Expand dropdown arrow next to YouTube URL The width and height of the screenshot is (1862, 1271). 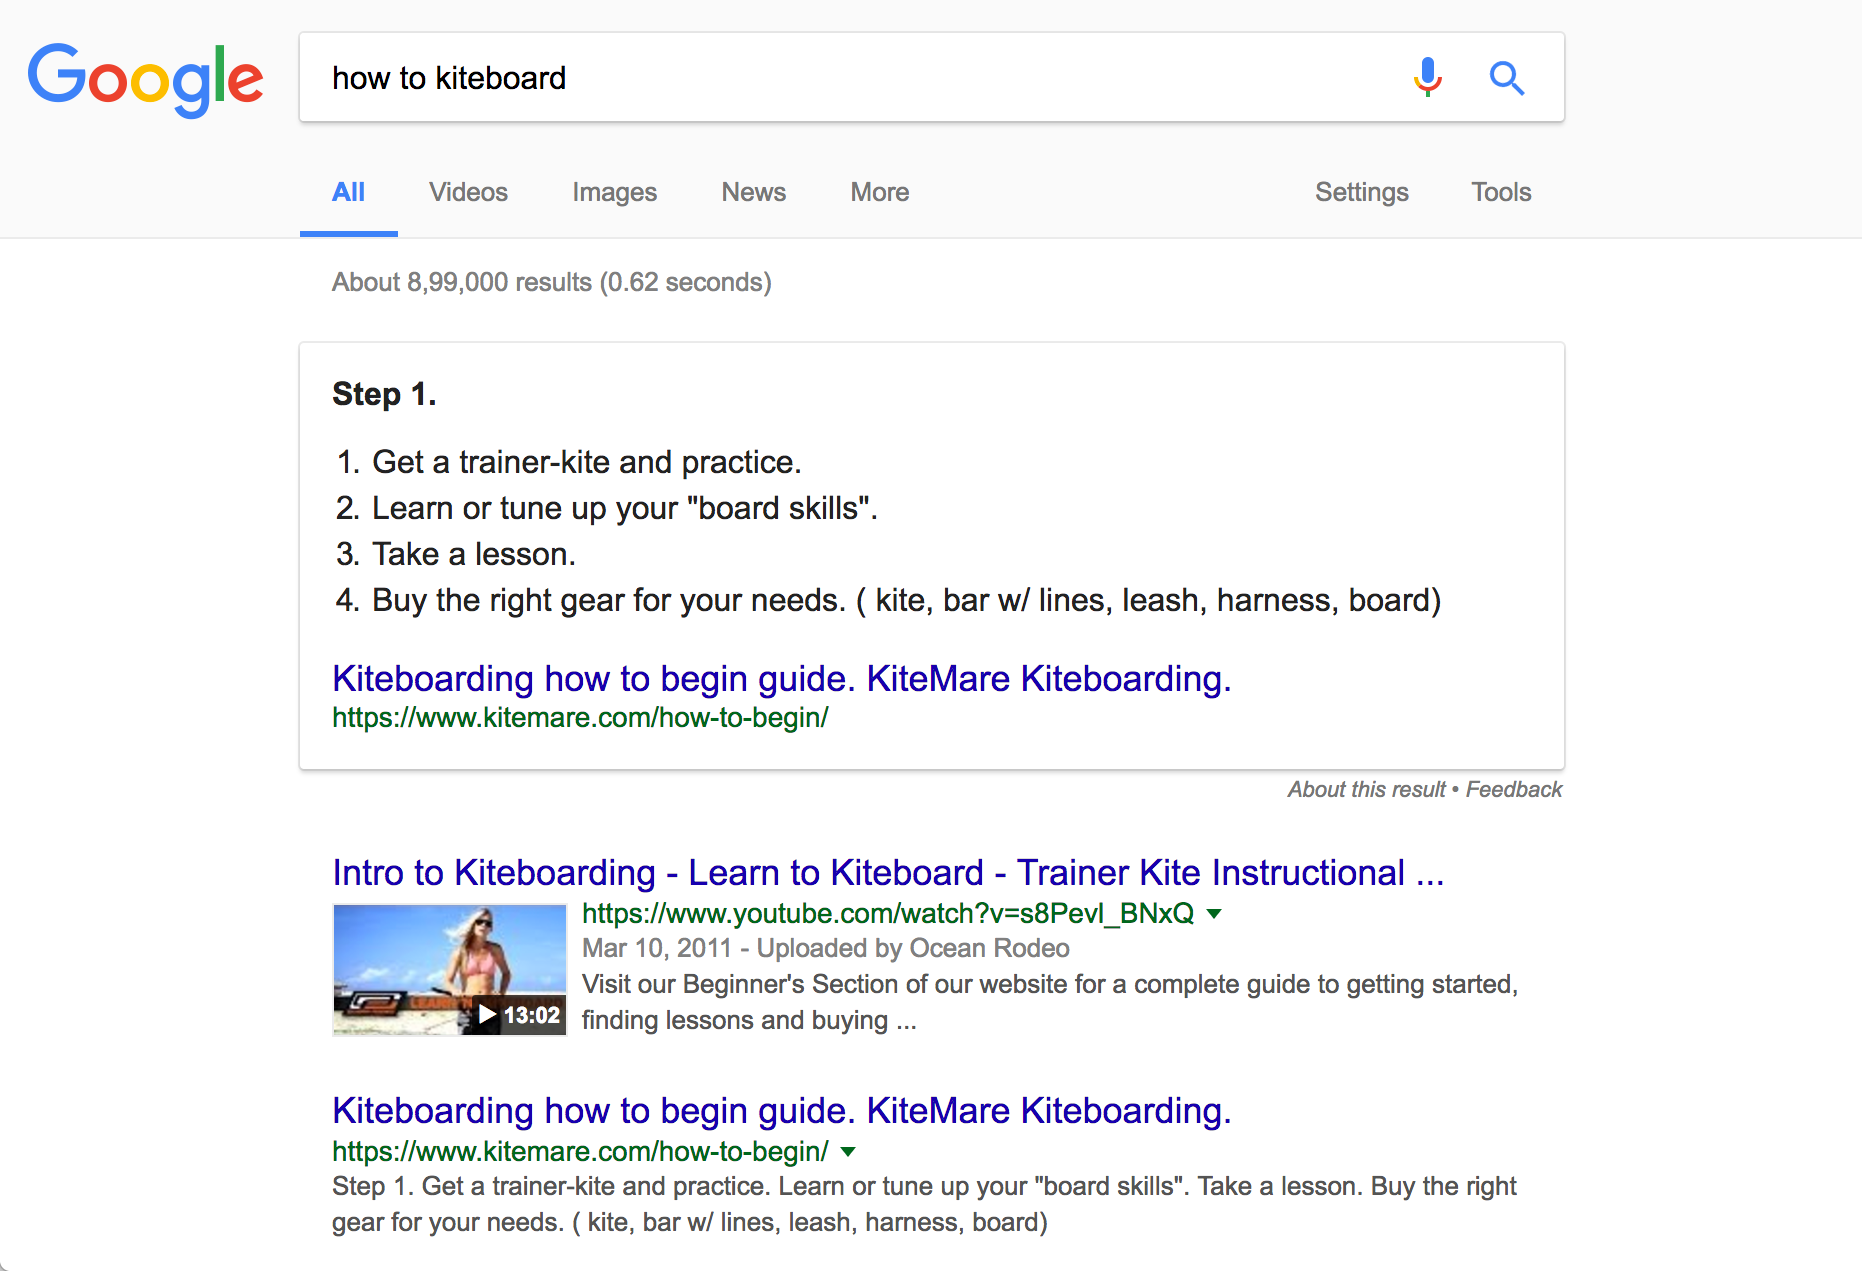[1214, 914]
